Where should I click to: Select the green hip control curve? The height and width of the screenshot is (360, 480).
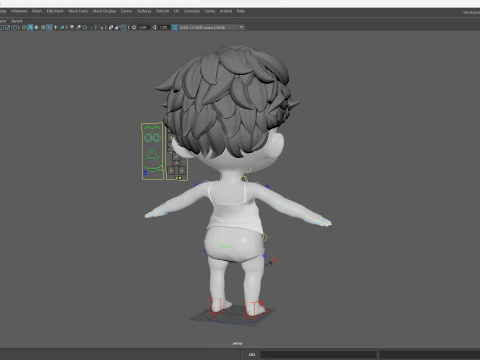[226, 246]
